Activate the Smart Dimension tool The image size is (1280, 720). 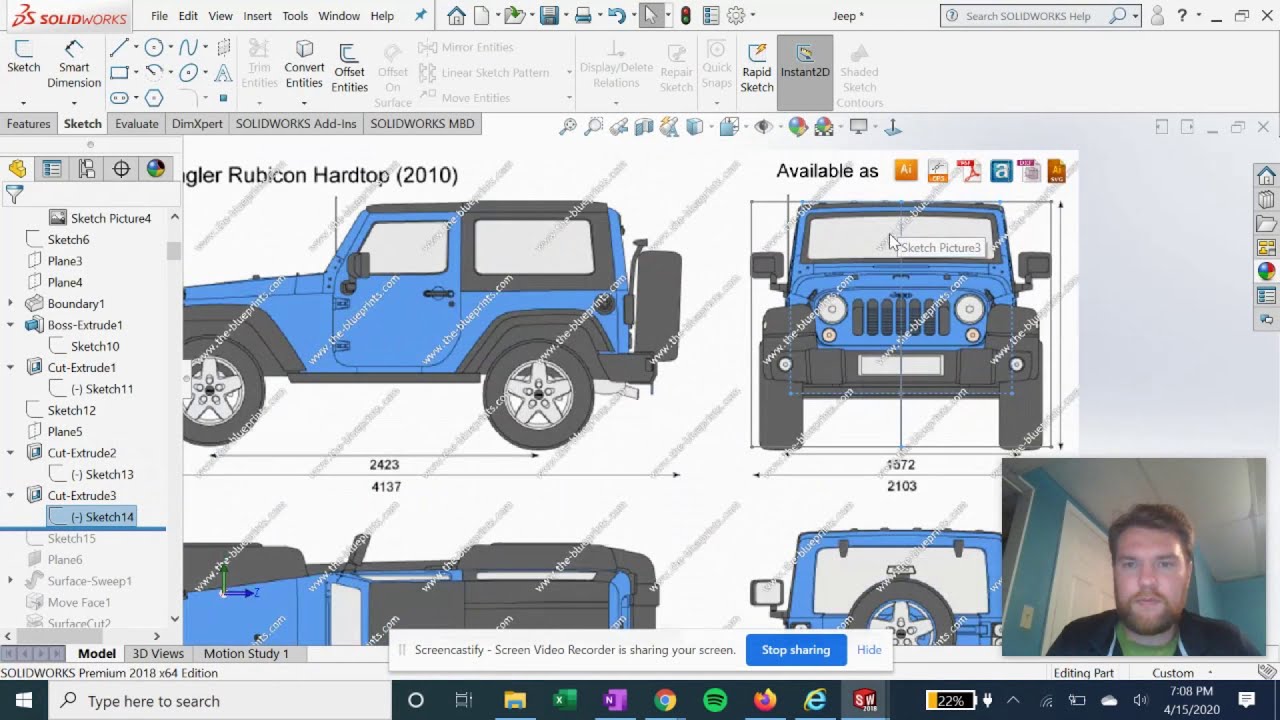tap(73, 65)
